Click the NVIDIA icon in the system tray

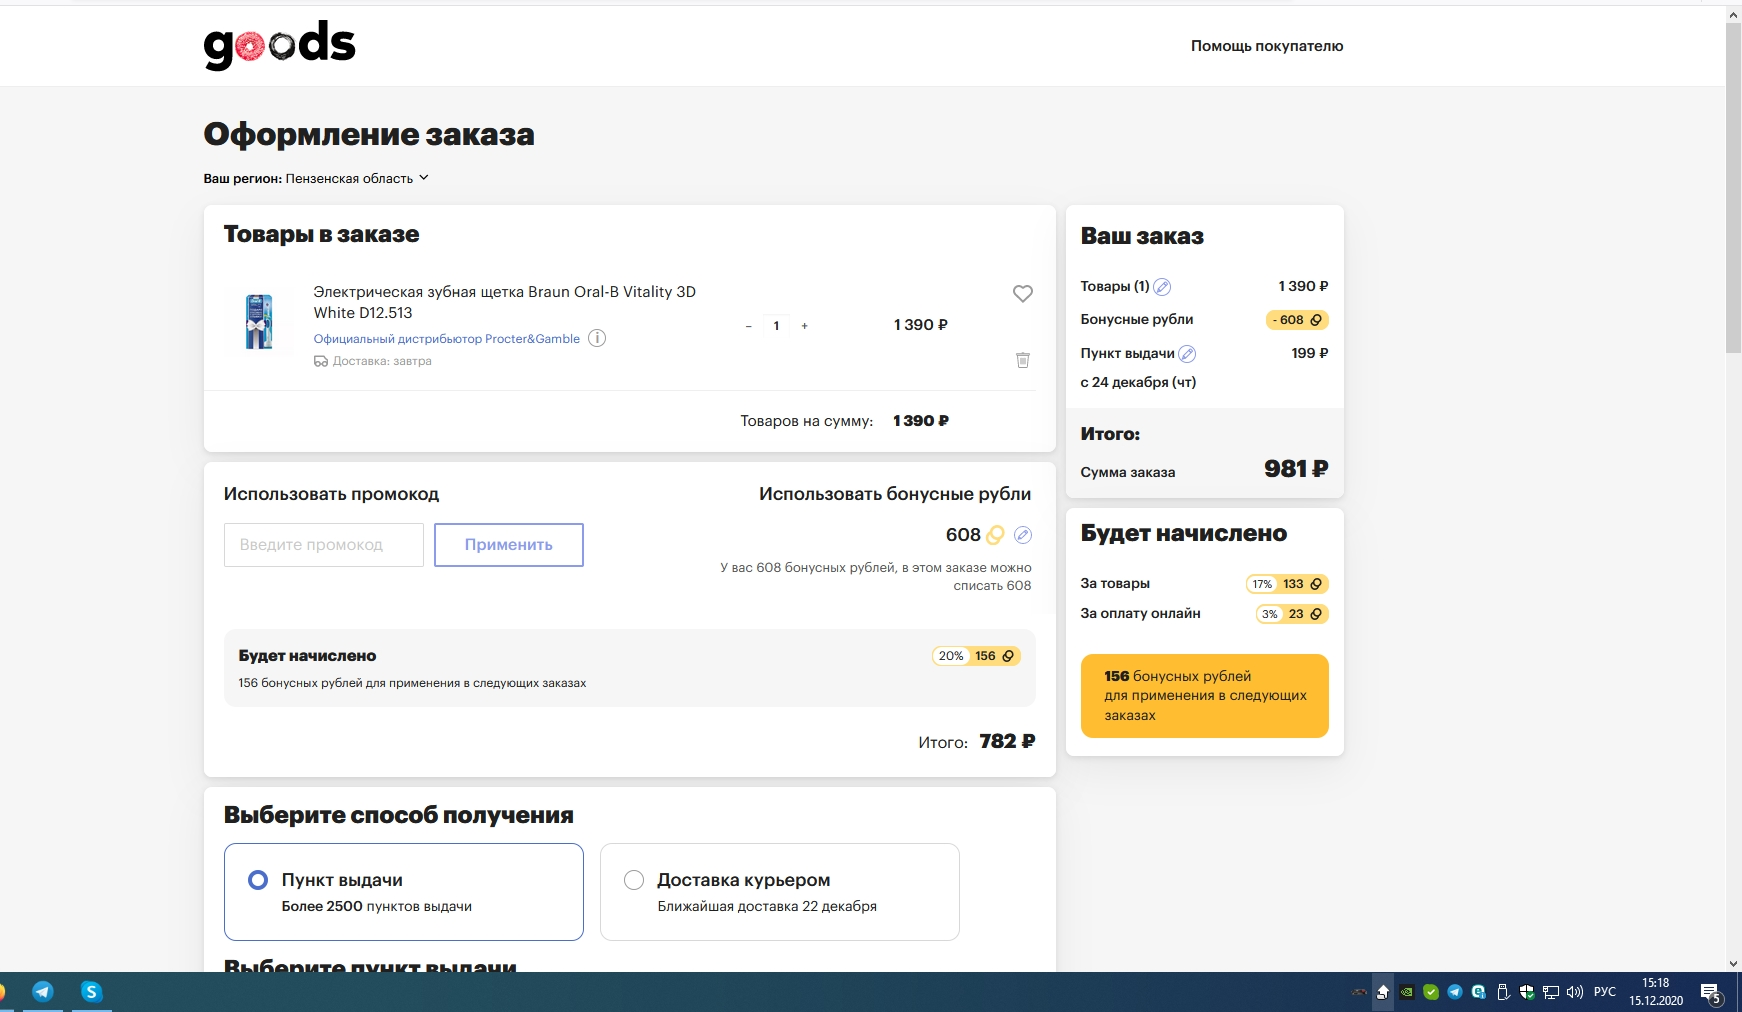pyautogui.click(x=1407, y=992)
